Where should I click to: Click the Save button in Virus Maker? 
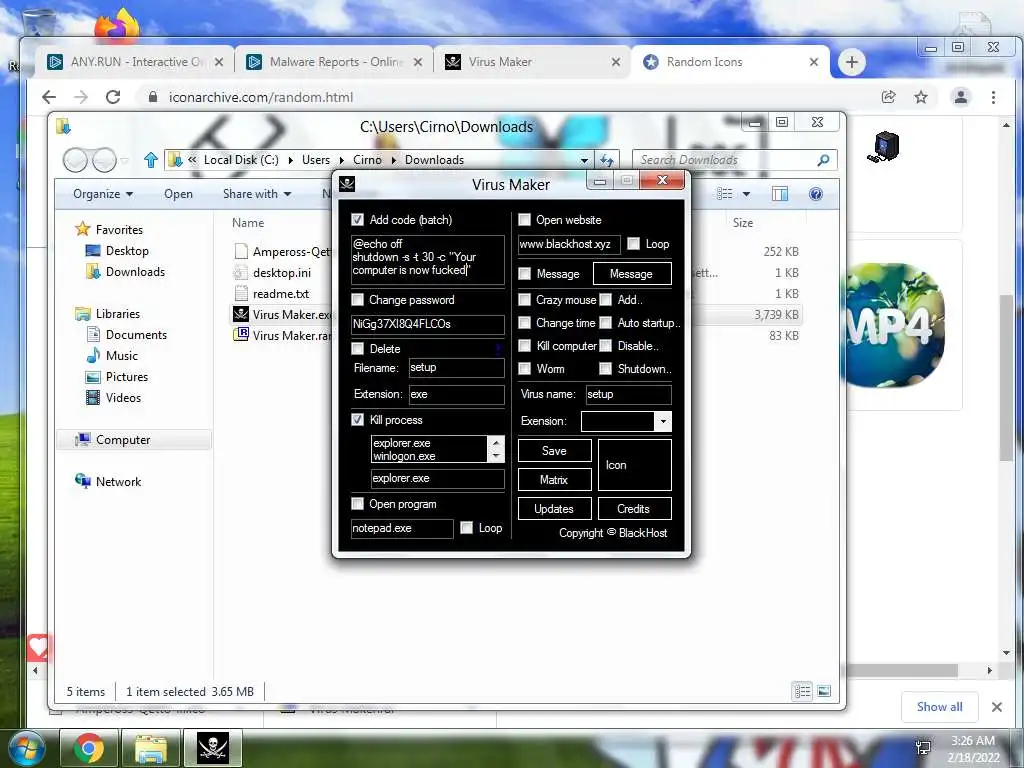[x=554, y=451]
